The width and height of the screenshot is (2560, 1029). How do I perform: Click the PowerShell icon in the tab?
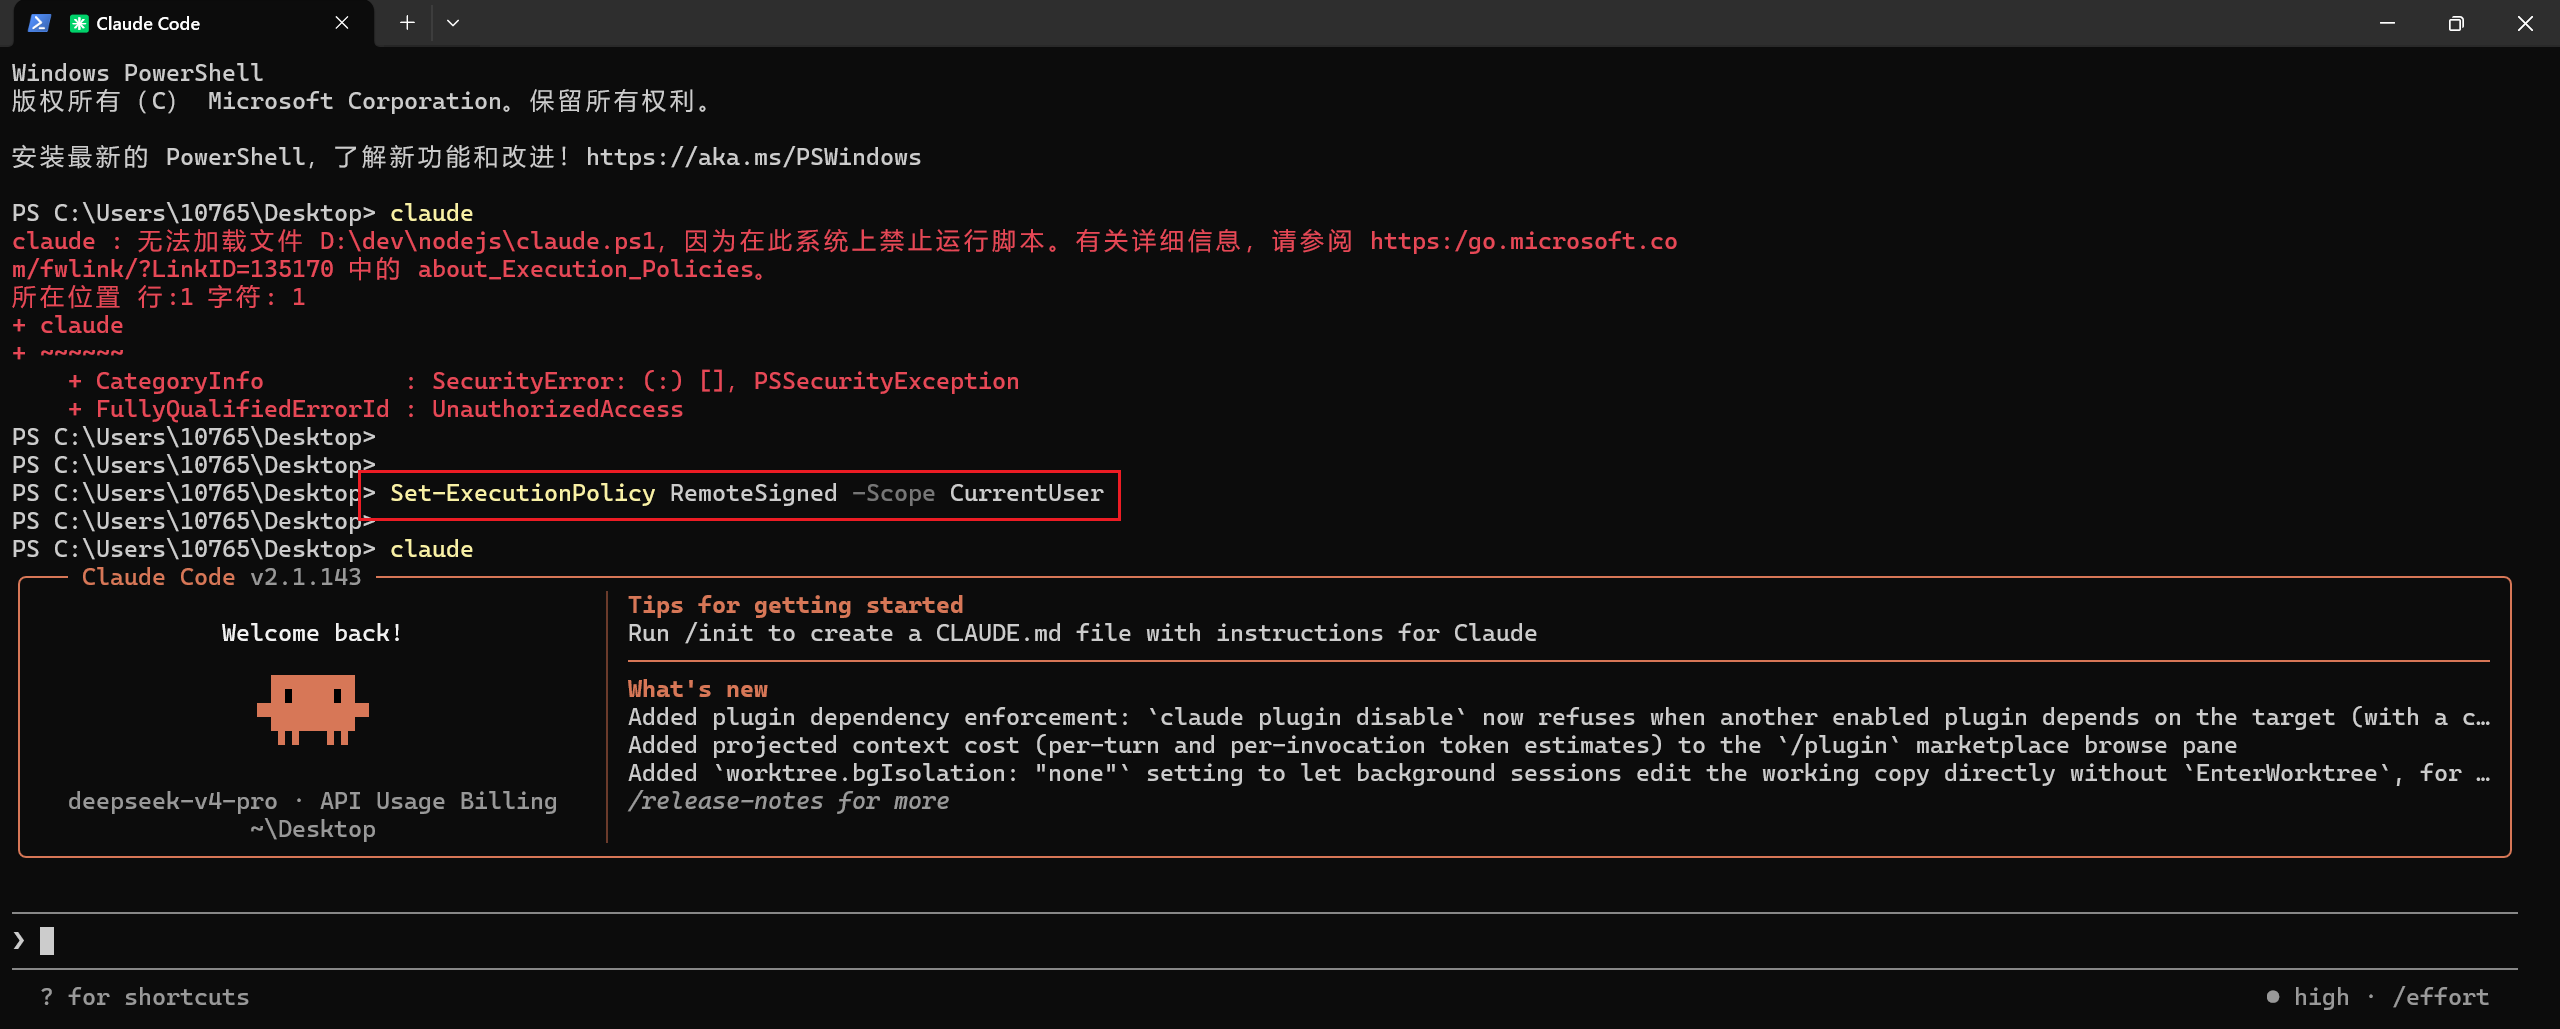tap(39, 23)
